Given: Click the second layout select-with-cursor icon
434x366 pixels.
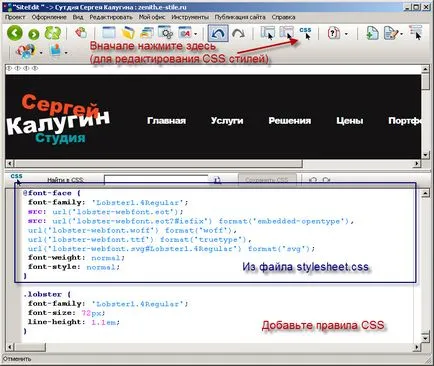Looking at the screenshot, I should point(287,33).
